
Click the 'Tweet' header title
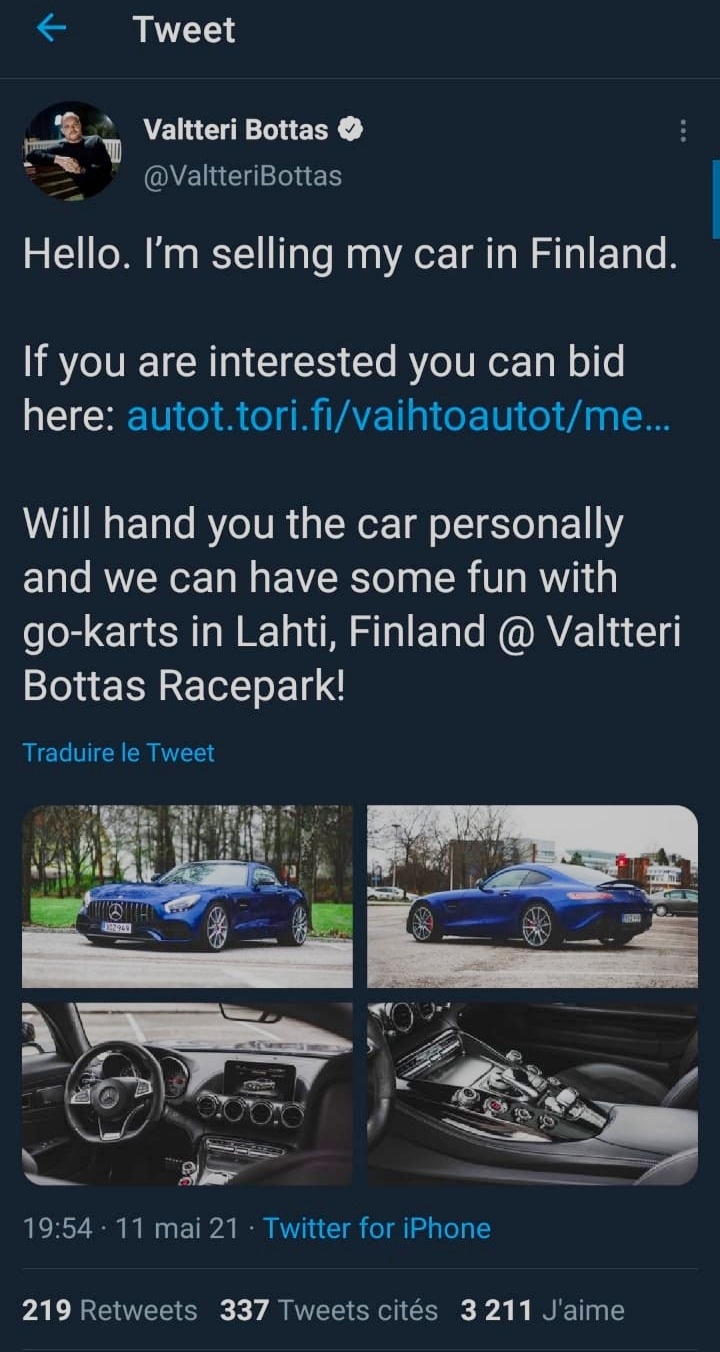pos(184,29)
